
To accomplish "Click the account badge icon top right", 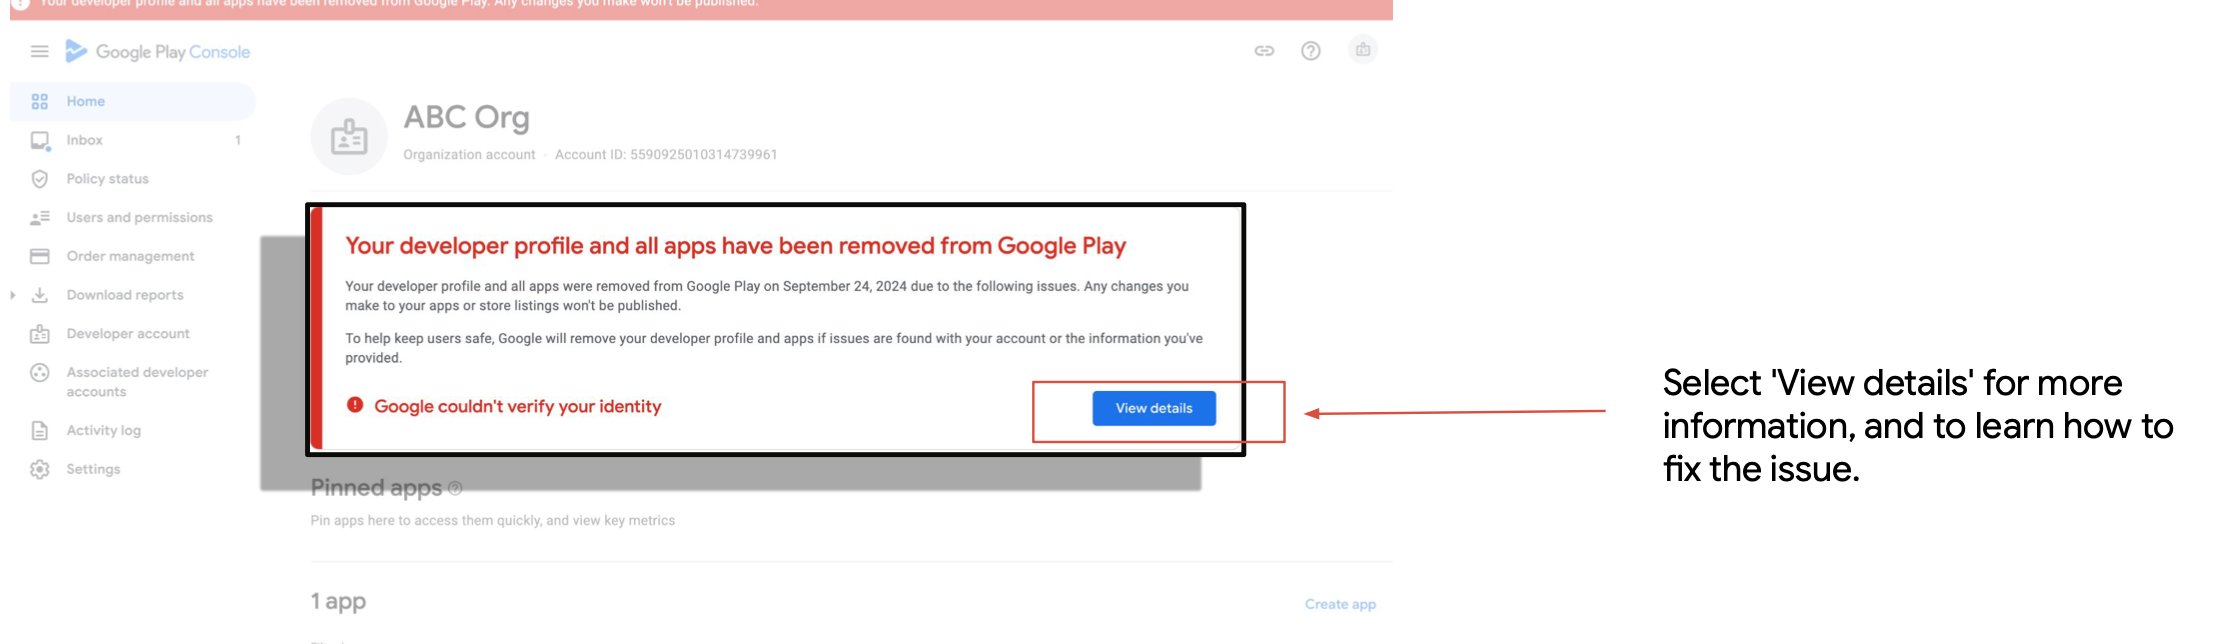I will pos(1362,50).
